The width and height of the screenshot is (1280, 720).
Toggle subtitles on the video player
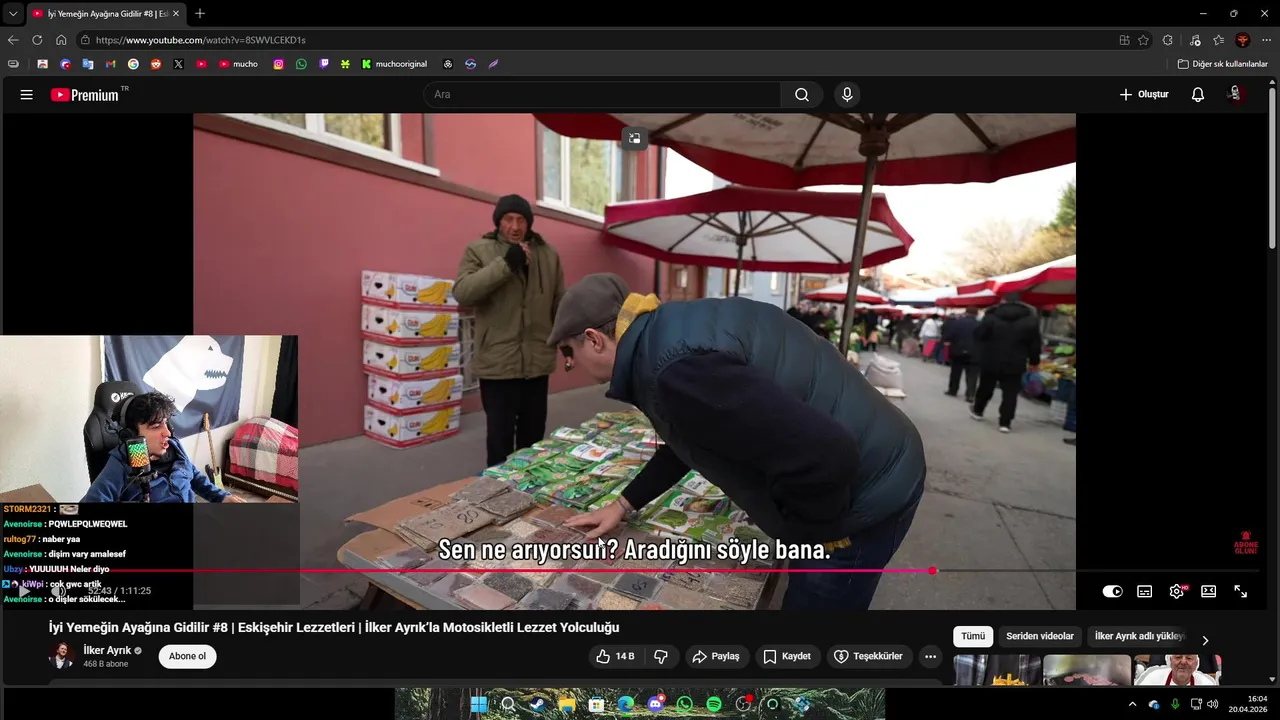pyautogui.click(x=1145, y=591)
